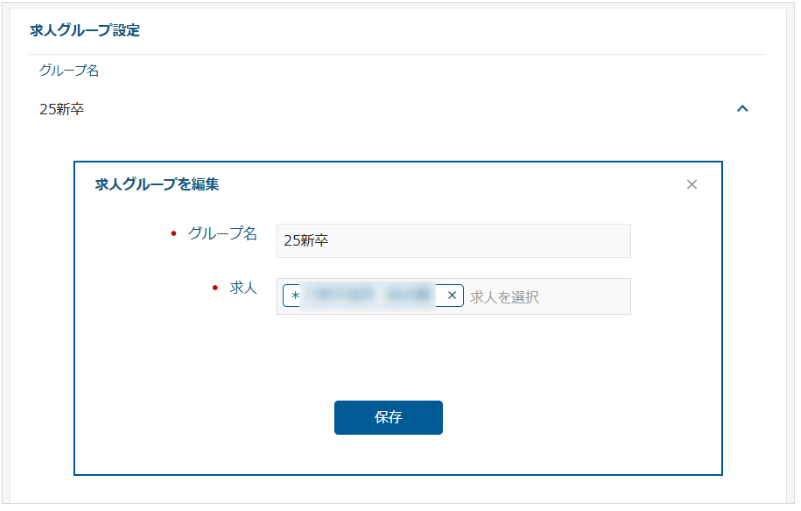The image size is (801, 511).
Task: Click the red required marker beside 求人
Action: point(215,288)
